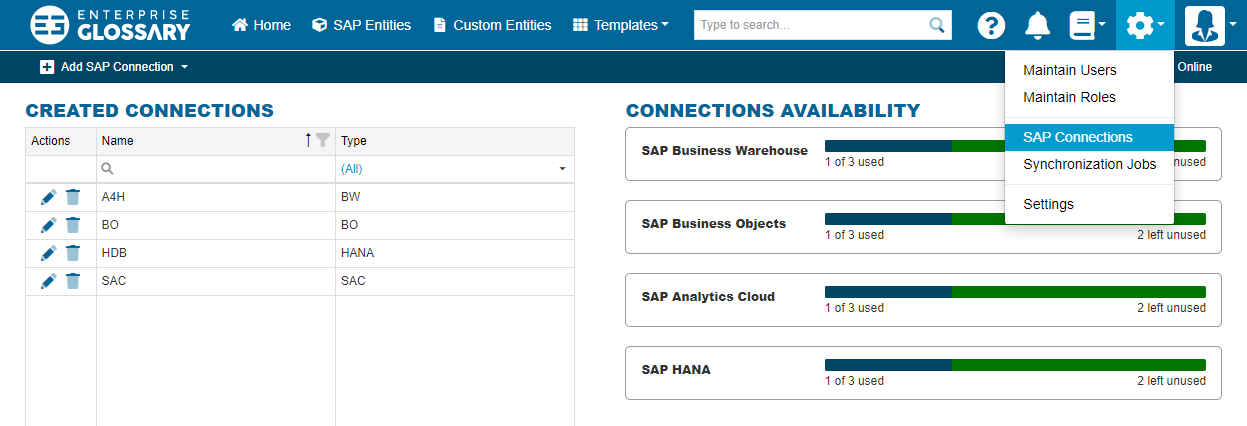Click the SAP HANA usage bar
This screenshot has width=1247, height=426.
point(1015,365)
